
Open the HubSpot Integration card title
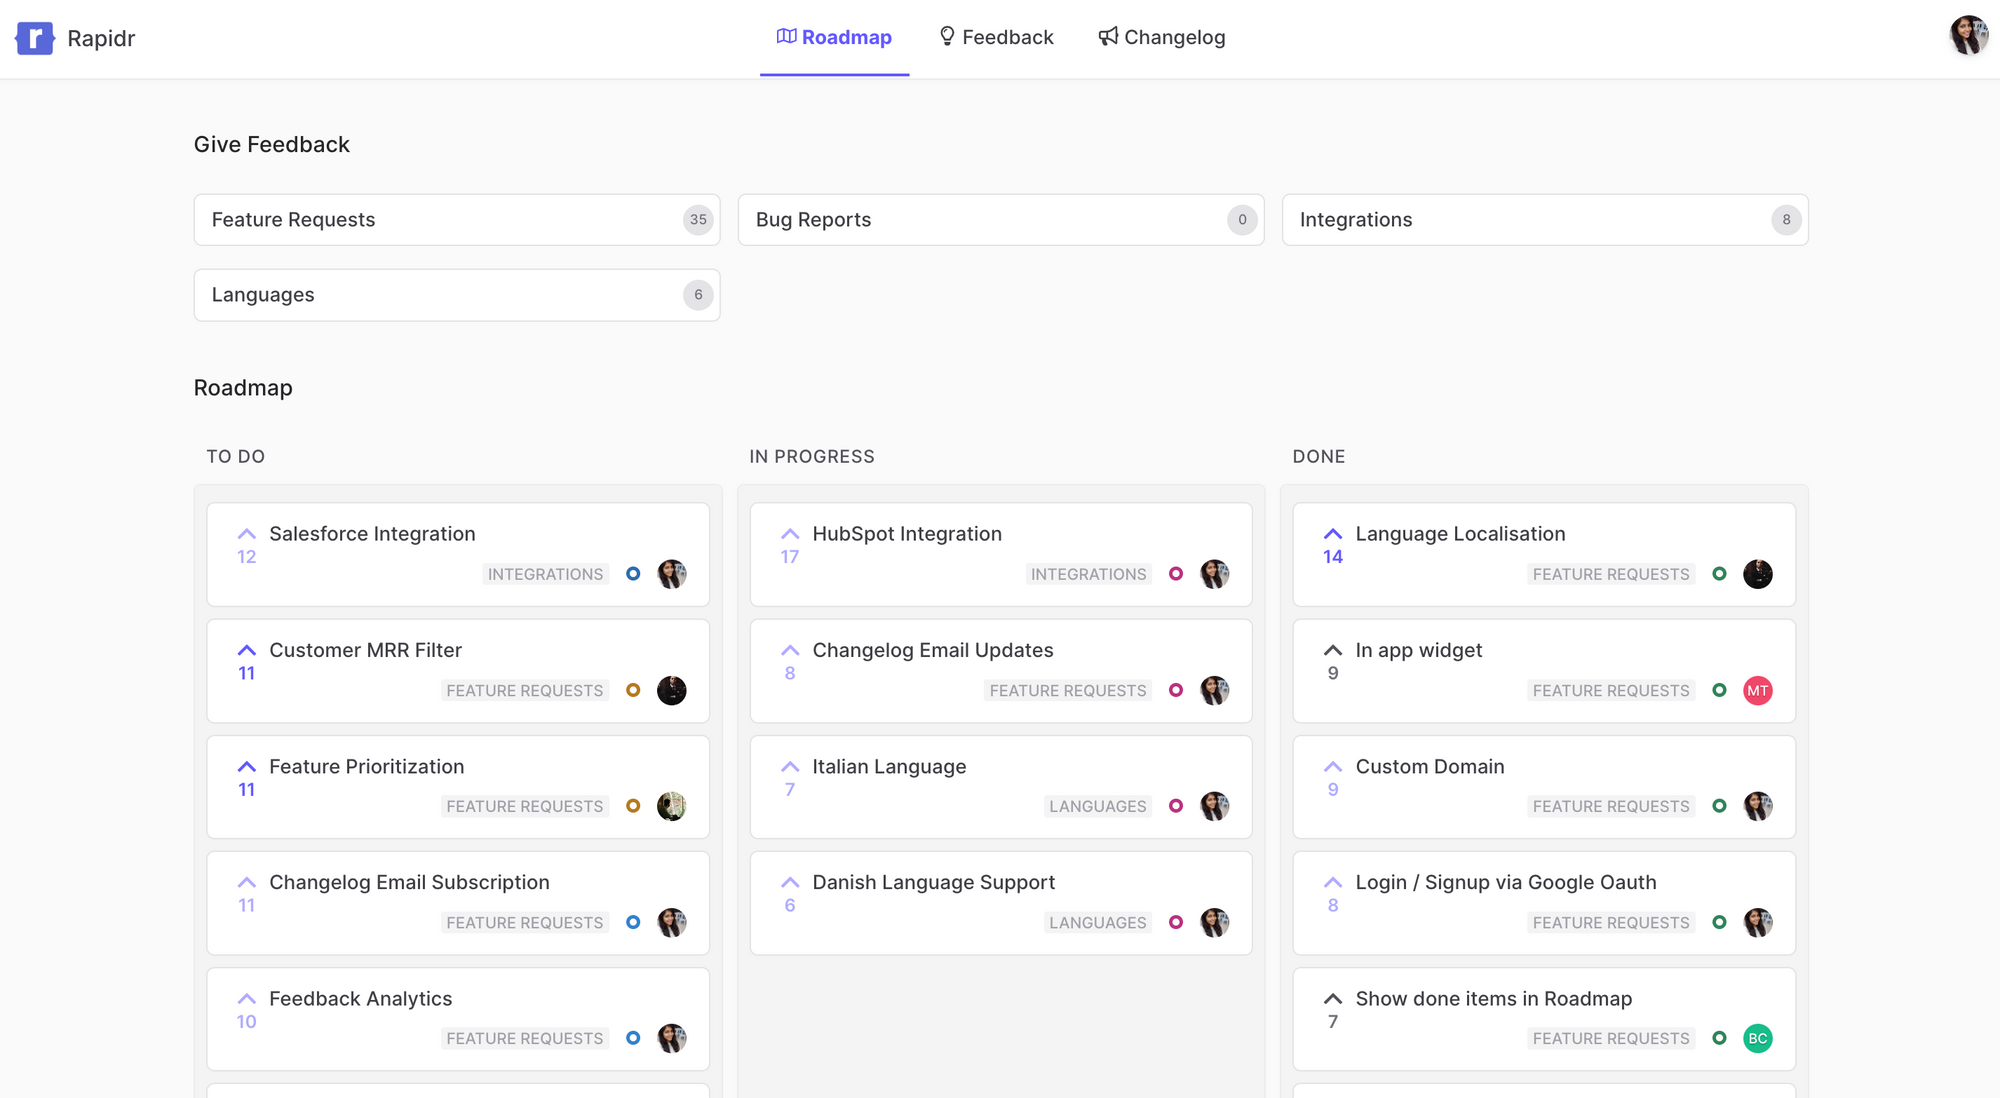[x=907, y=534]
